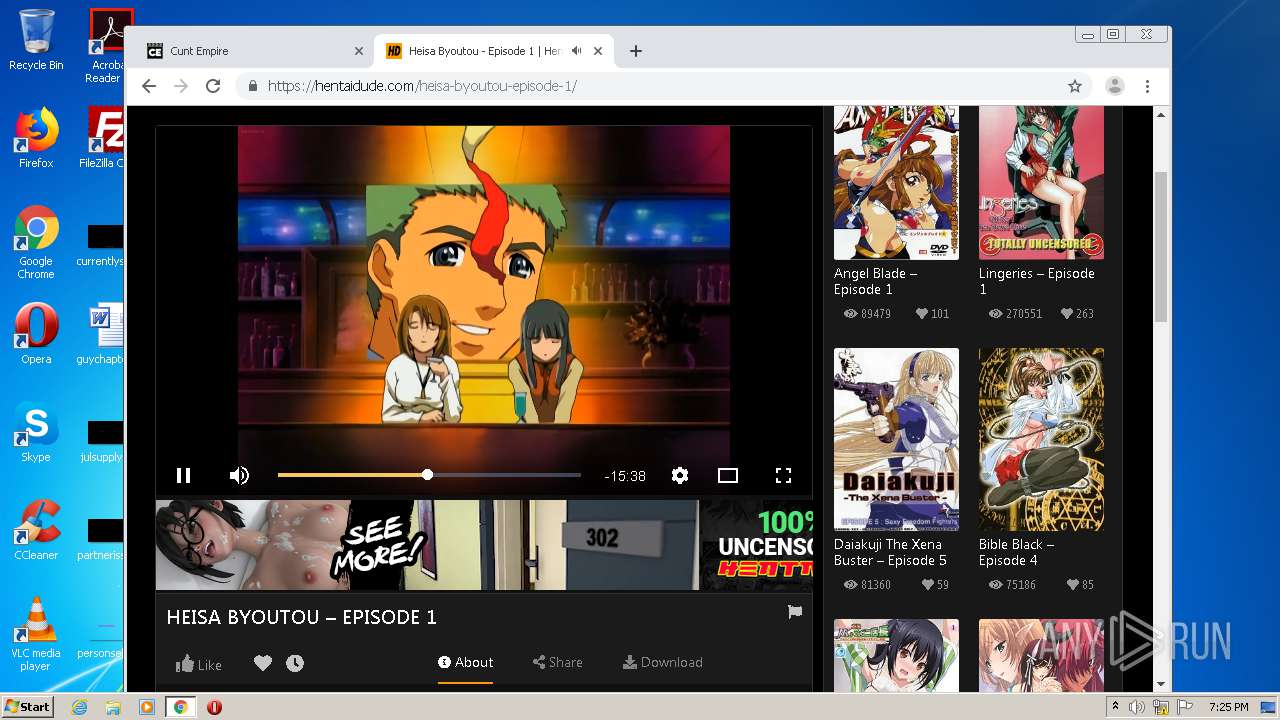The image size is (1280, 720).
Task: Mute the video player volume
Action: (239, 476)
